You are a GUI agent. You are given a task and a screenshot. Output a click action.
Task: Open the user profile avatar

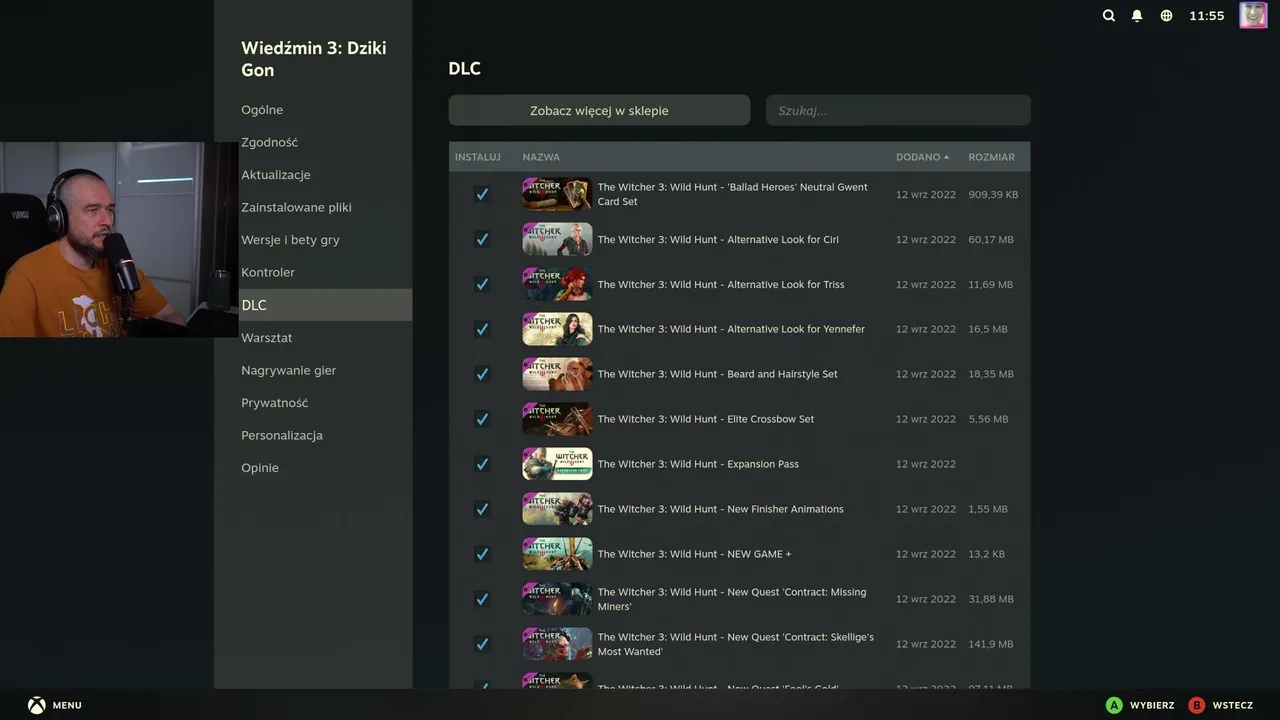pyautogui.click(x=1253, y=15)
